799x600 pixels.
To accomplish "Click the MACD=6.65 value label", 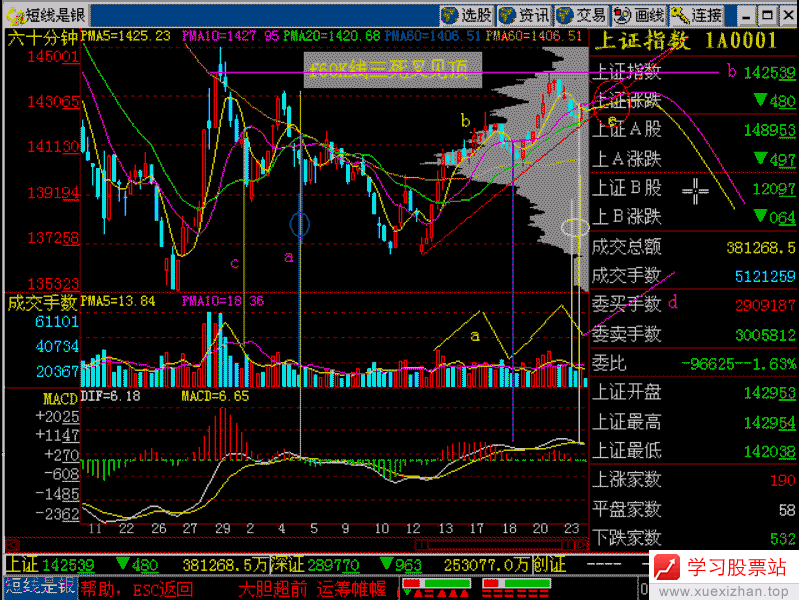I will pos(215,396).
